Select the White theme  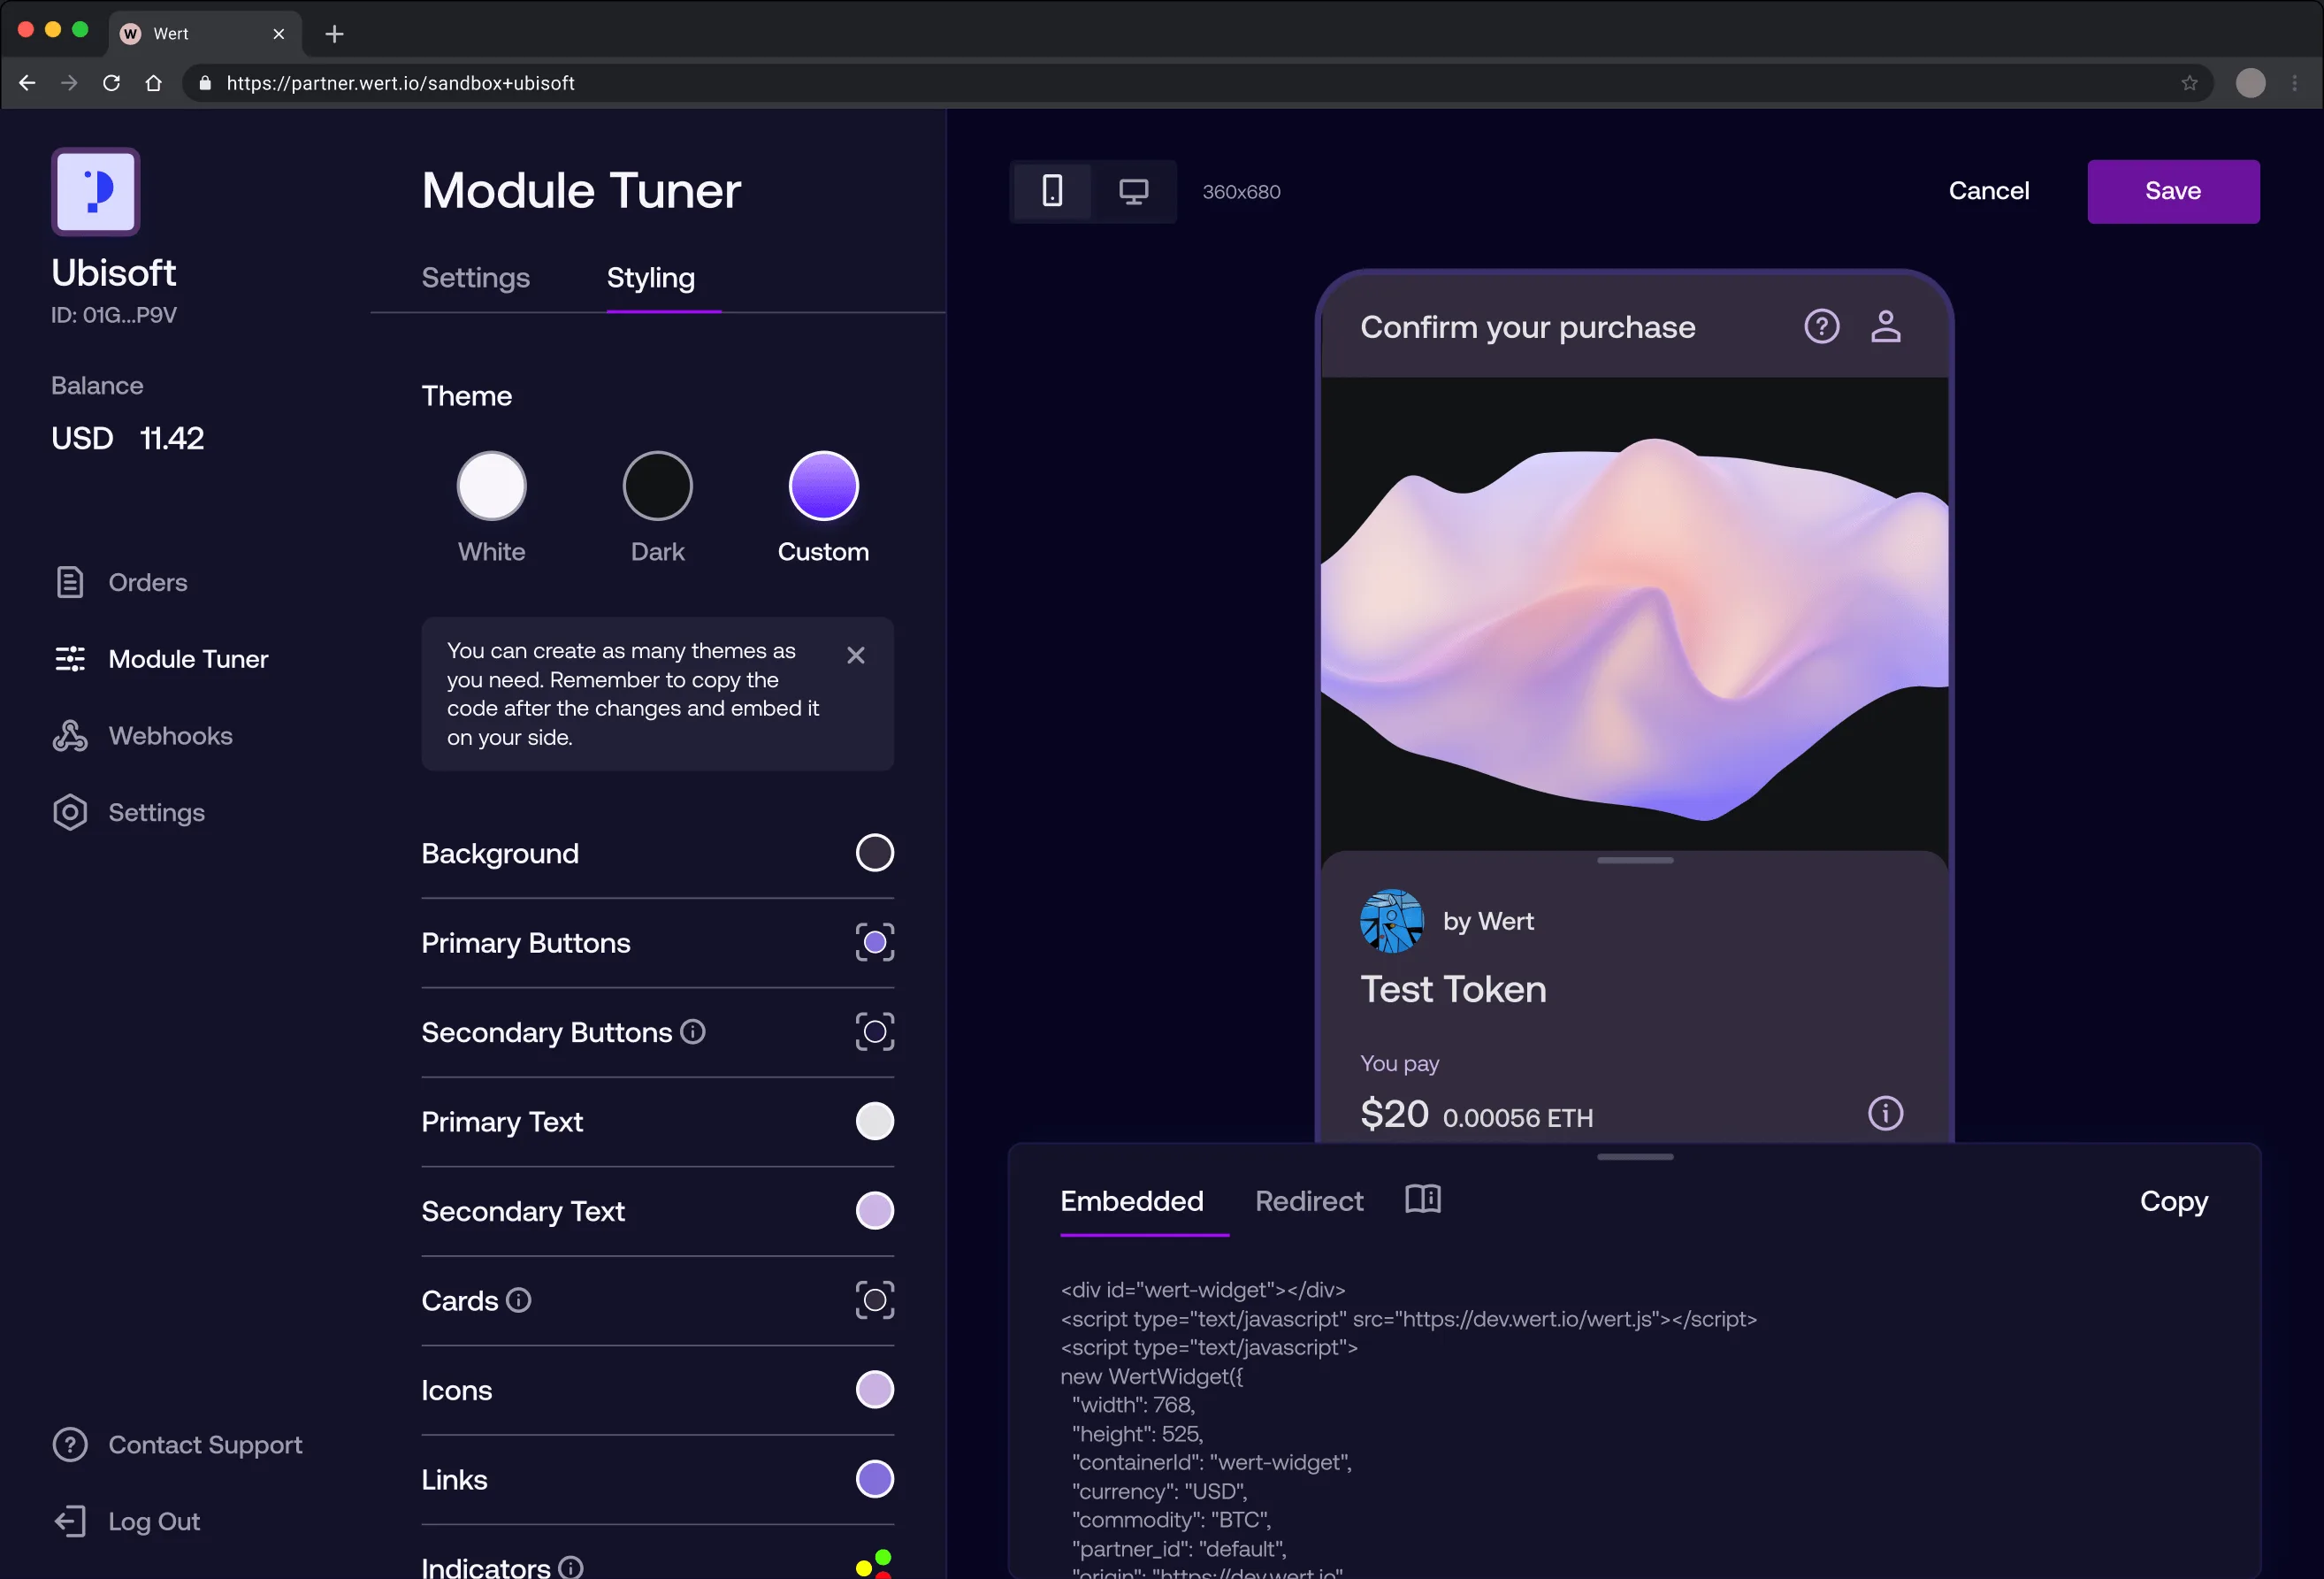click(x=491, y=487)
